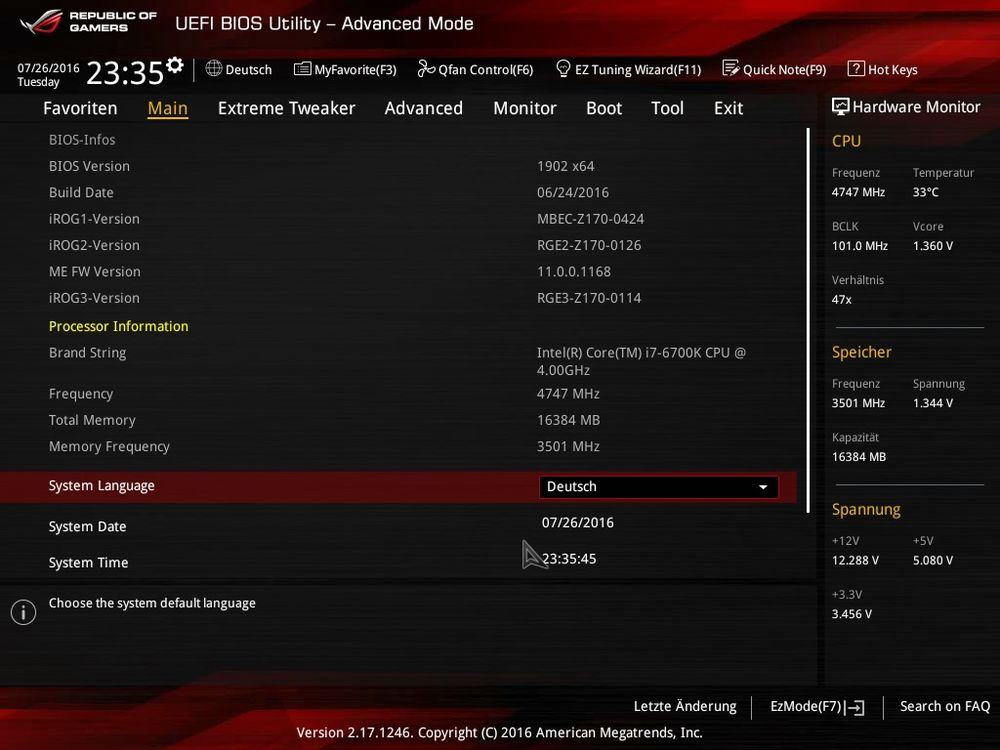Viewport: 1000px width, 750px height.
Task: Select the System Date row label
Action: pyautogui.click(x=87, y=527)
